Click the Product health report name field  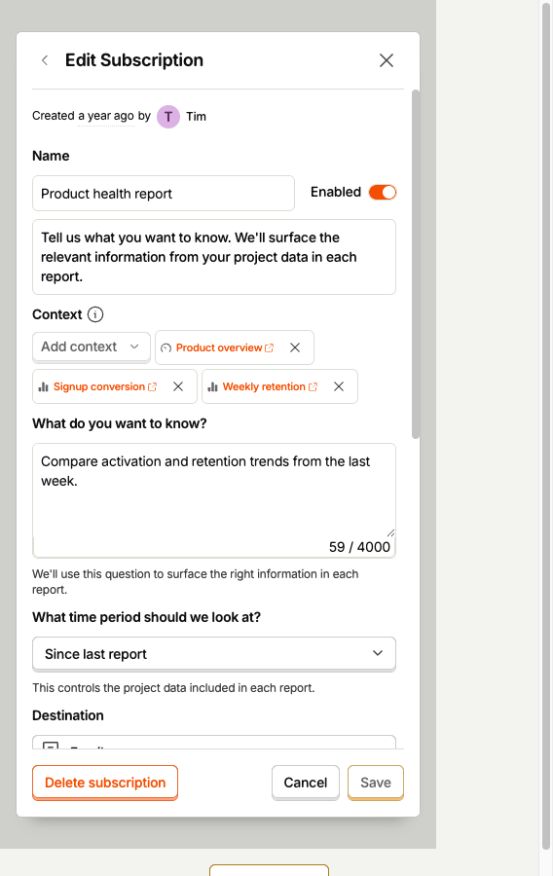point(163,193)
